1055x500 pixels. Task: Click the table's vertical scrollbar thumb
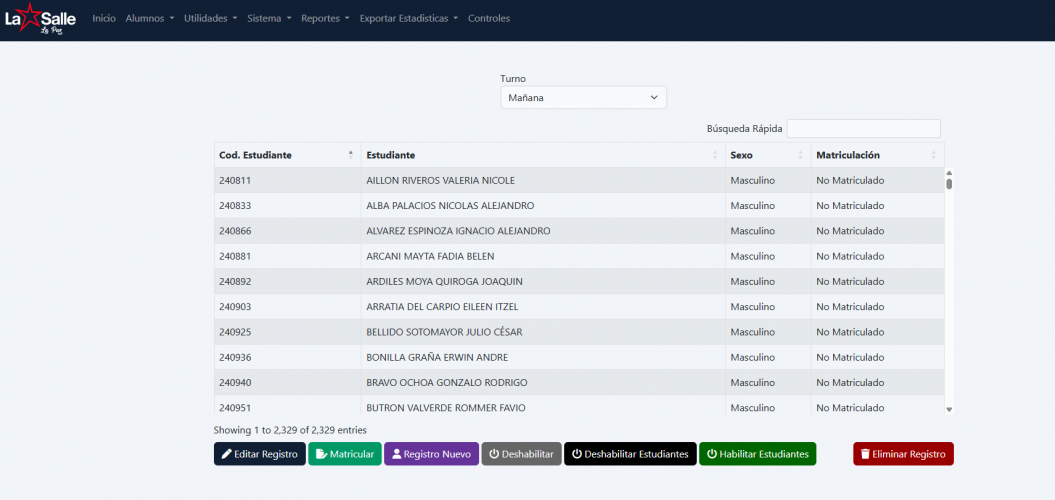click(949, 184)
